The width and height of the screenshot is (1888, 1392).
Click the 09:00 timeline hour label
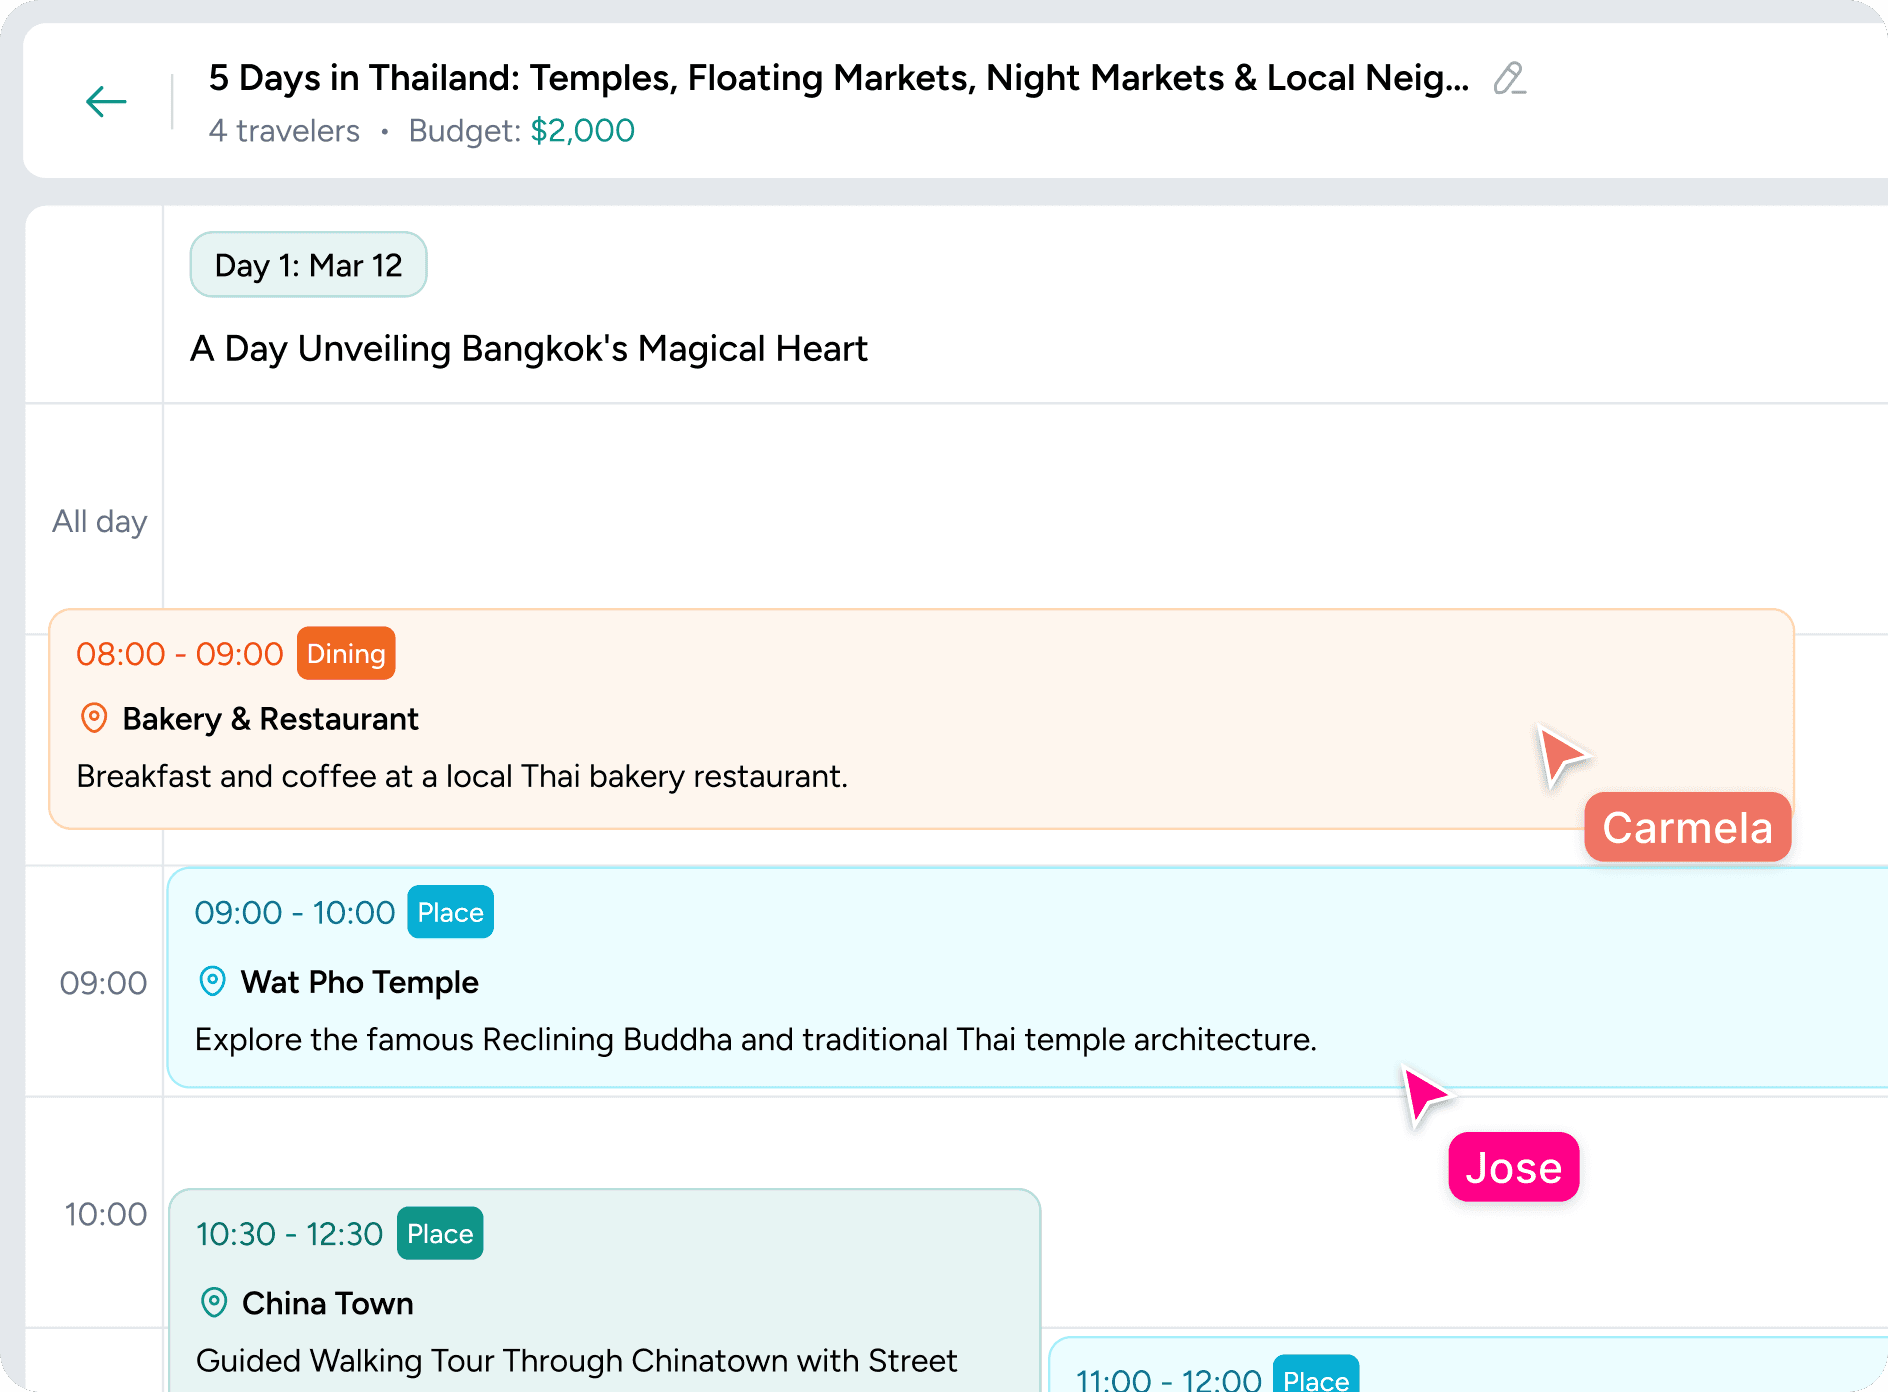103,983
